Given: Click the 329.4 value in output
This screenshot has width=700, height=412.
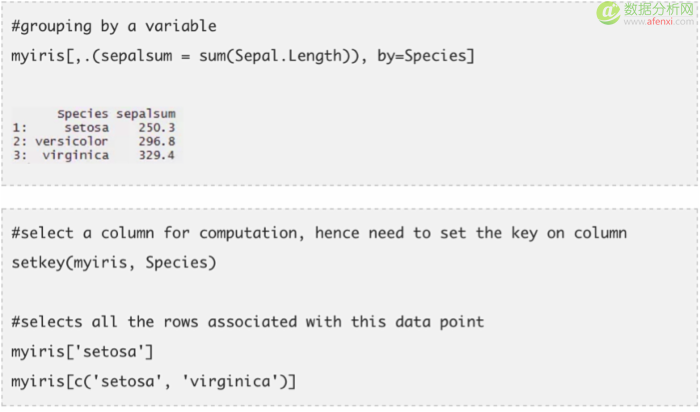Looking at the screenshot, I should coord(157,155).
